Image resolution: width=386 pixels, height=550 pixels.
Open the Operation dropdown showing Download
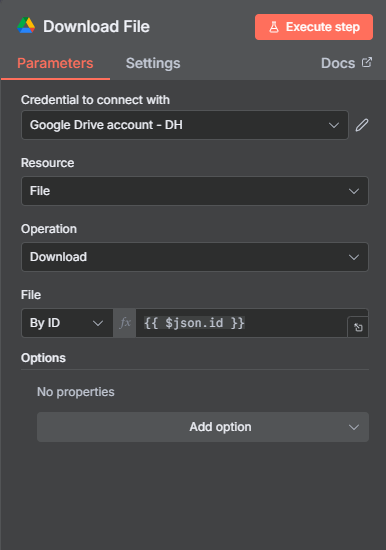click(195, 257)
